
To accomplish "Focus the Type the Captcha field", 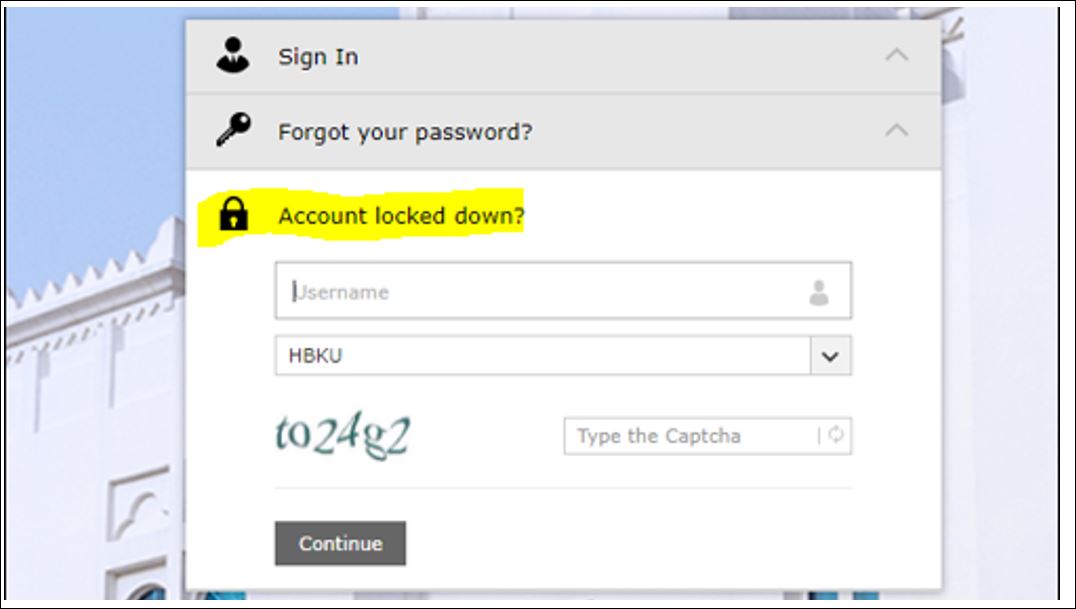I will click(707, 436).
